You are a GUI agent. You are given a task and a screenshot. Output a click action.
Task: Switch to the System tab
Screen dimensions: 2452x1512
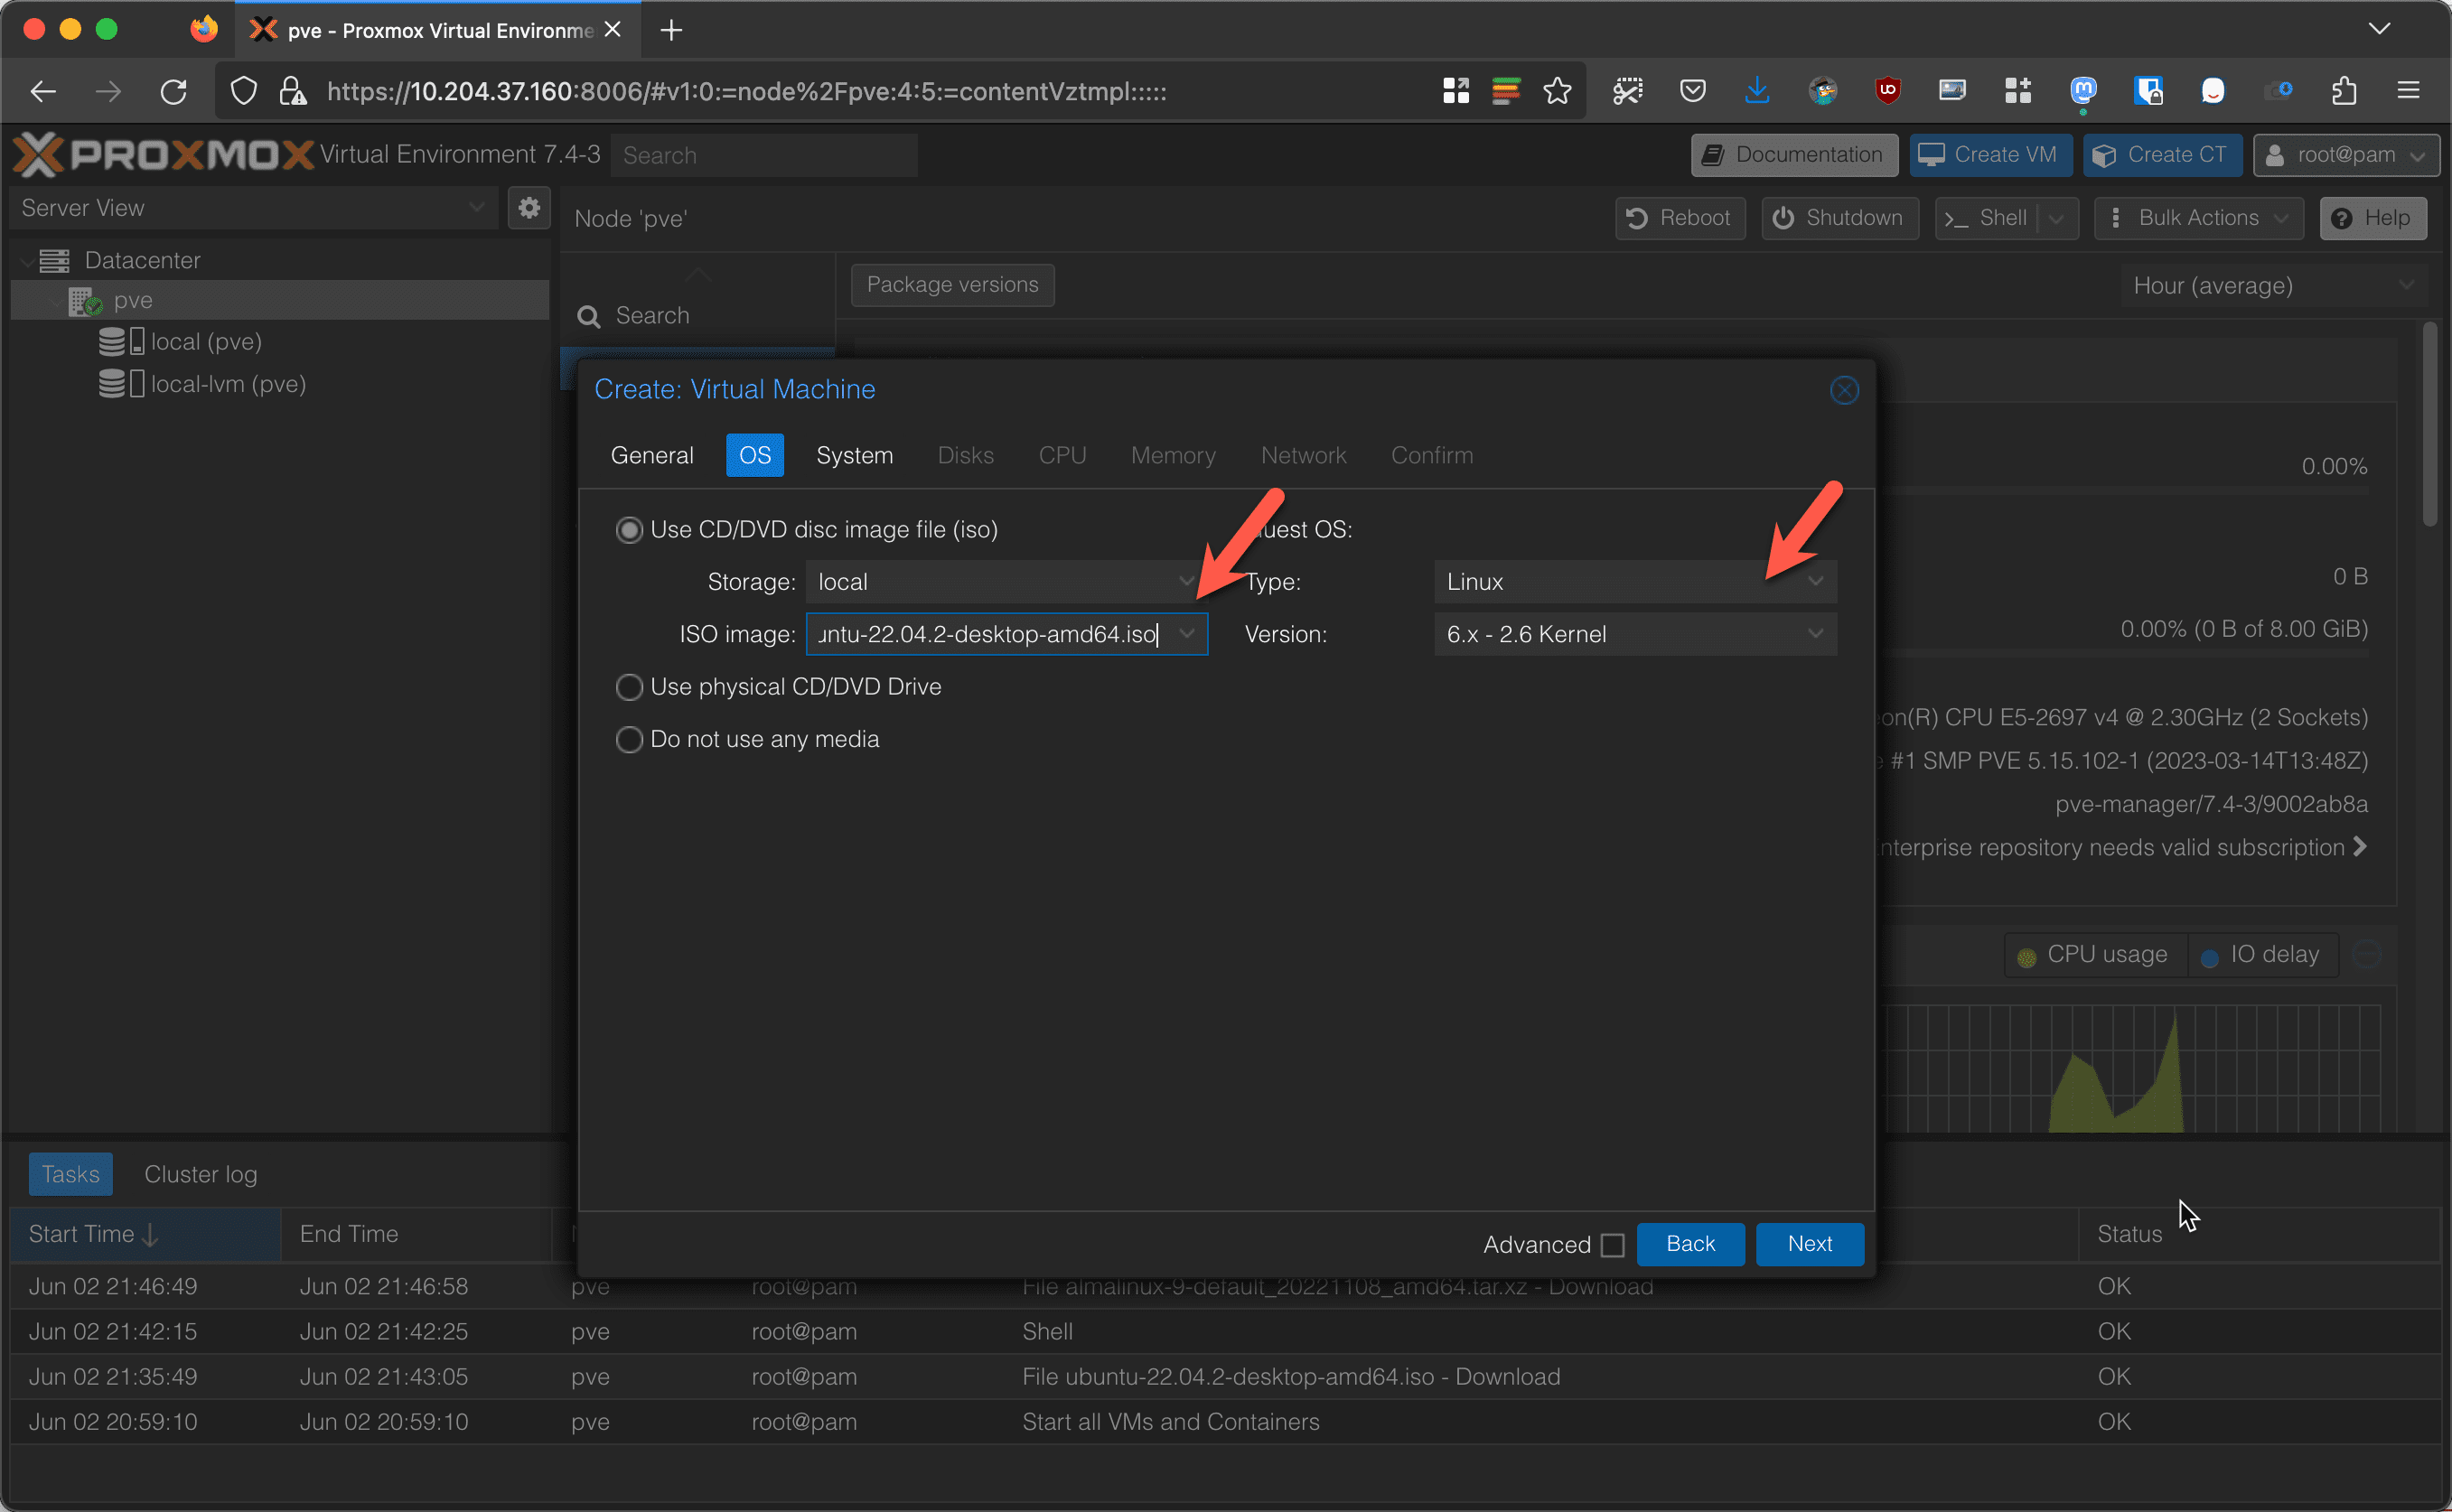(x=854, y=456)
